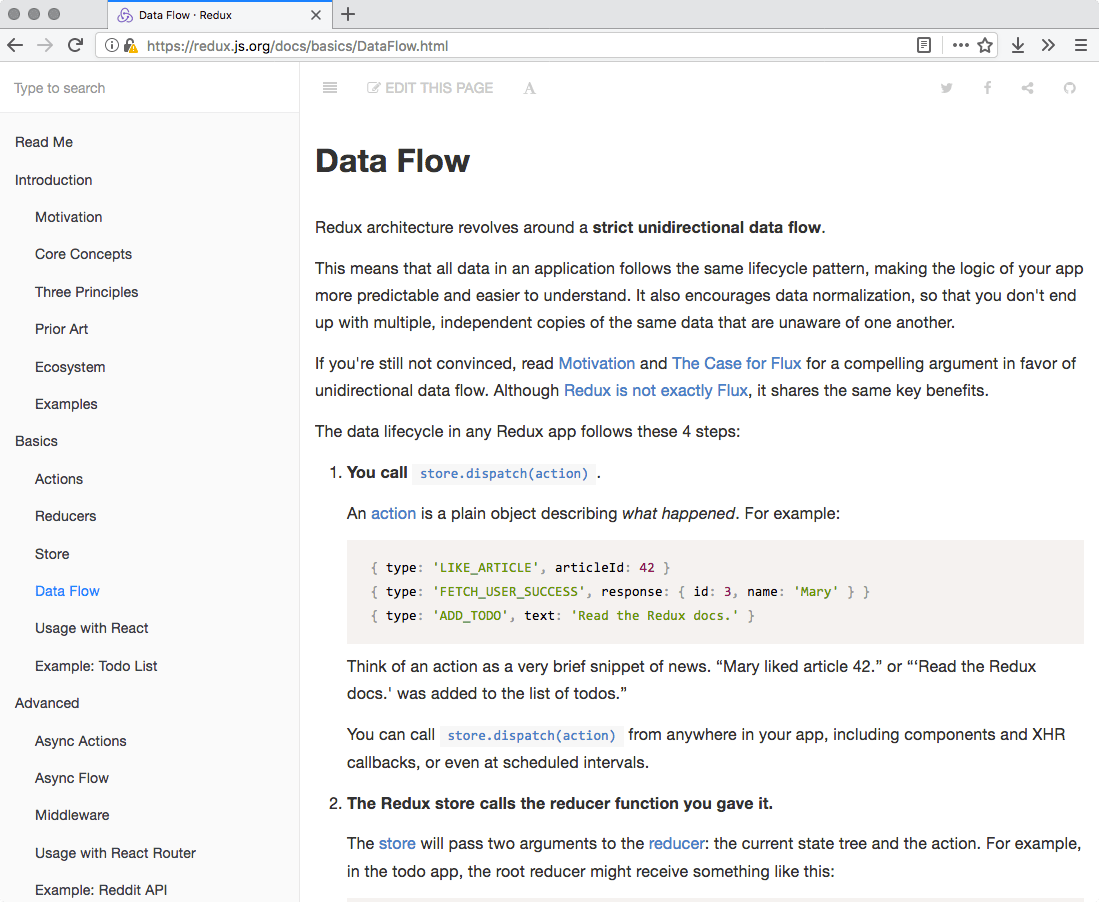Share the page via the Facebook icon
This screenshot has width=1099, height=902.
(x=988, y=88)
